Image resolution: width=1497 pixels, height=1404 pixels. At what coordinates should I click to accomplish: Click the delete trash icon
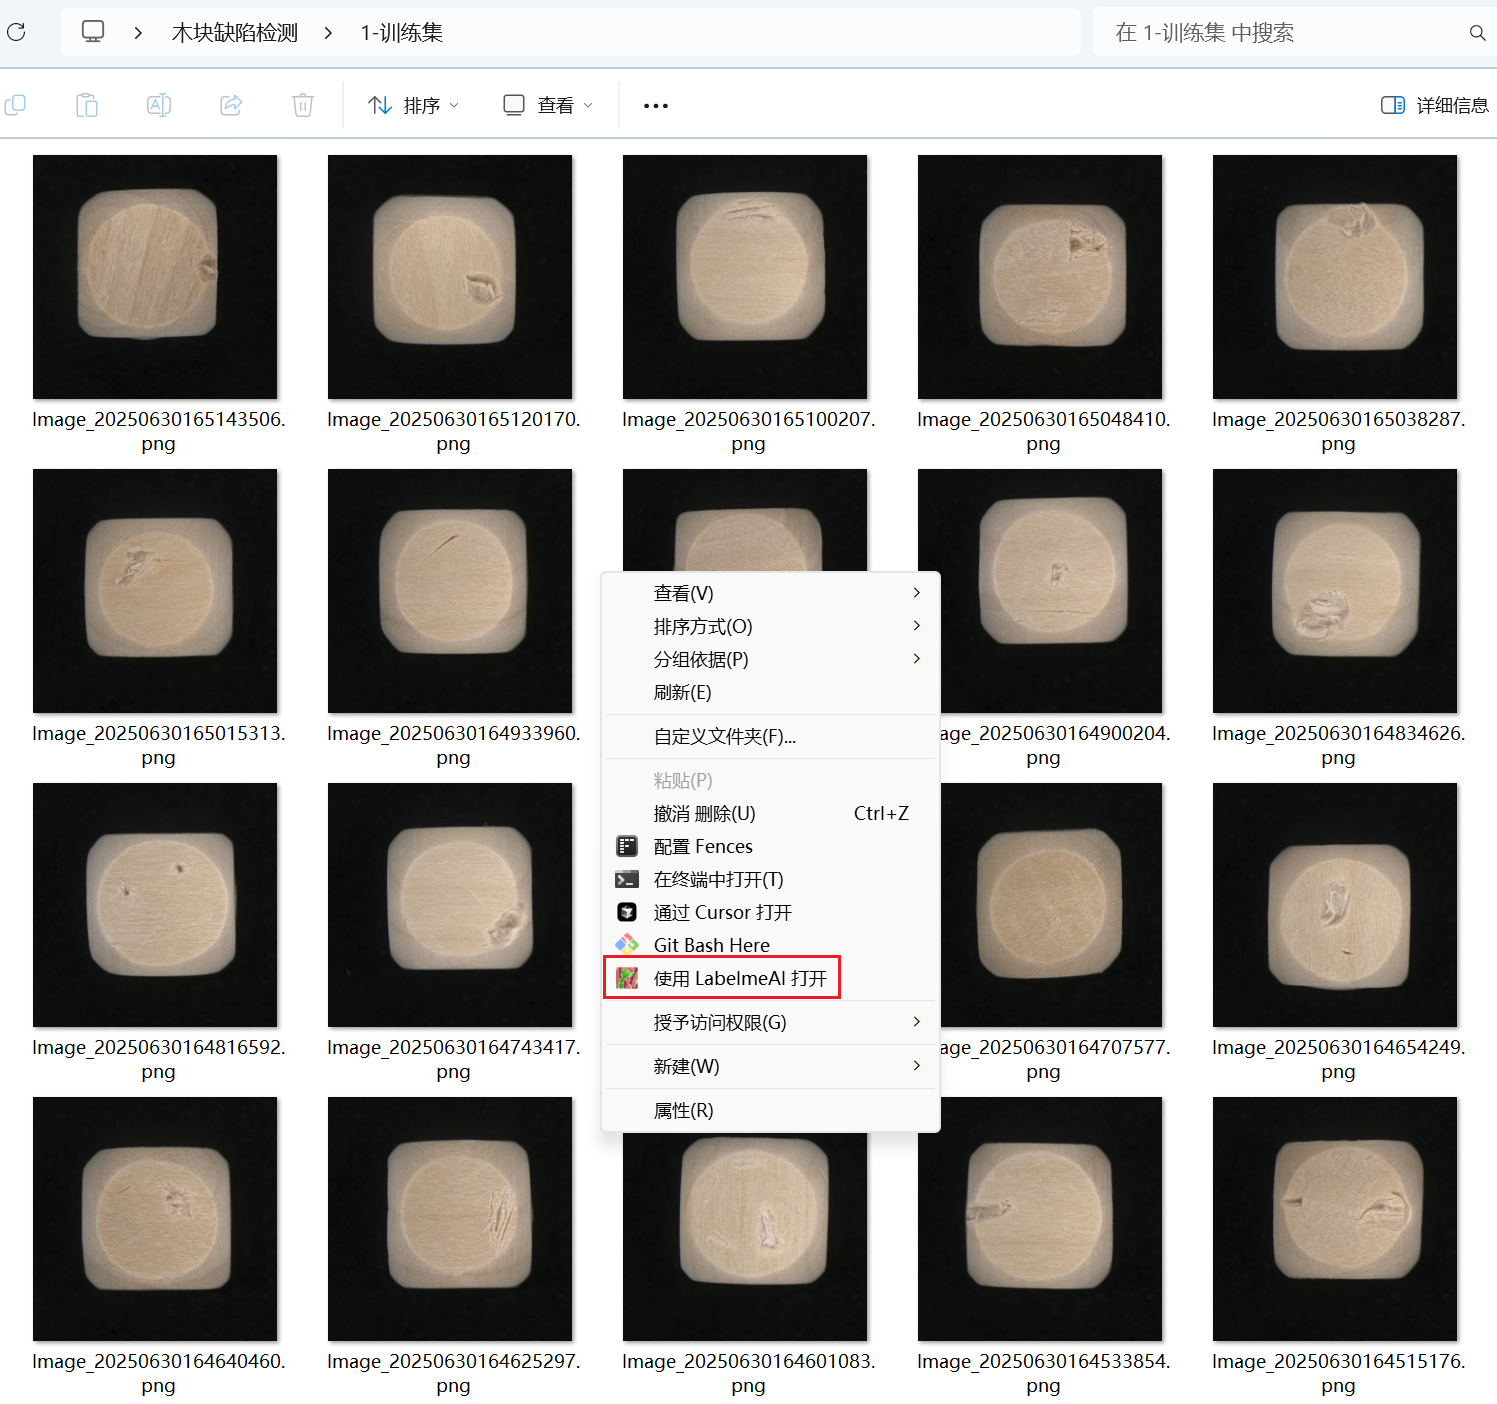[303, 105]
